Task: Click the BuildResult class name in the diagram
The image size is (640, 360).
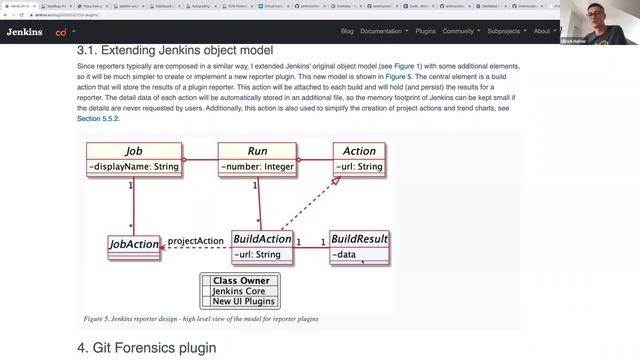Action: tap(359, 239)
